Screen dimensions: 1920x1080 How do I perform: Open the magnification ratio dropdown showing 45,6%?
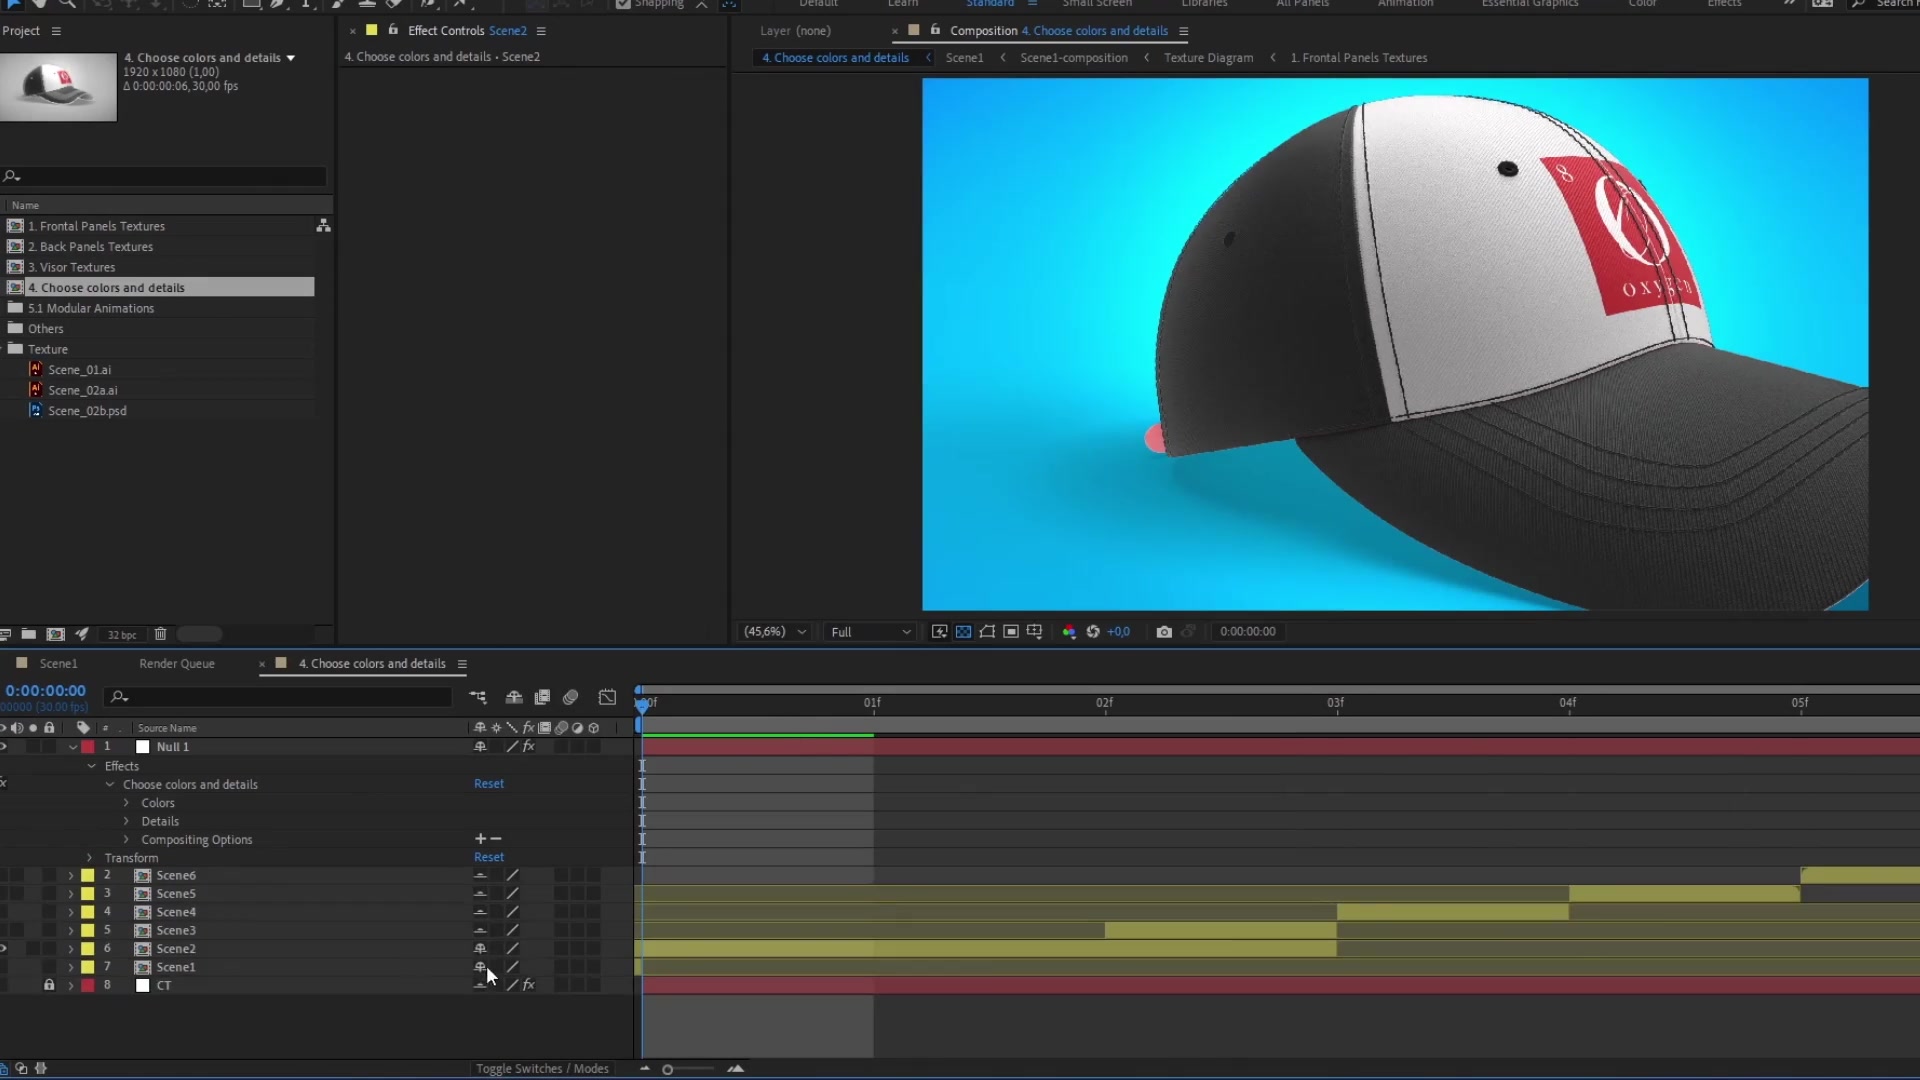(775, 631)
